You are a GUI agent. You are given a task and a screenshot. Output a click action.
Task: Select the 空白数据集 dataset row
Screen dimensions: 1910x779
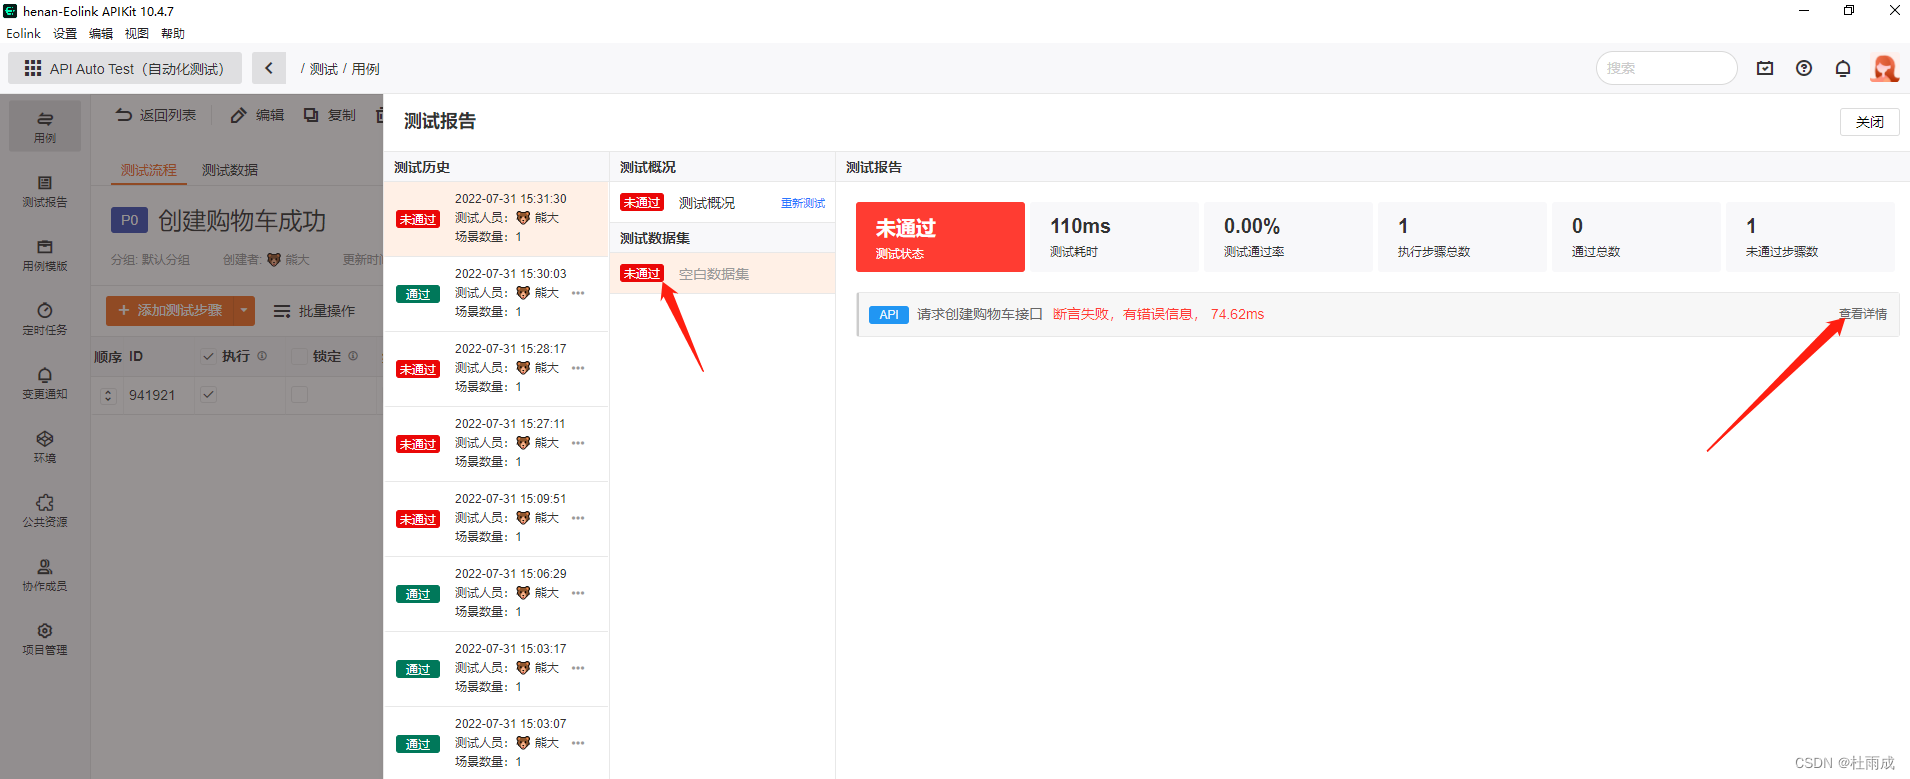click(x=722, y=273)
